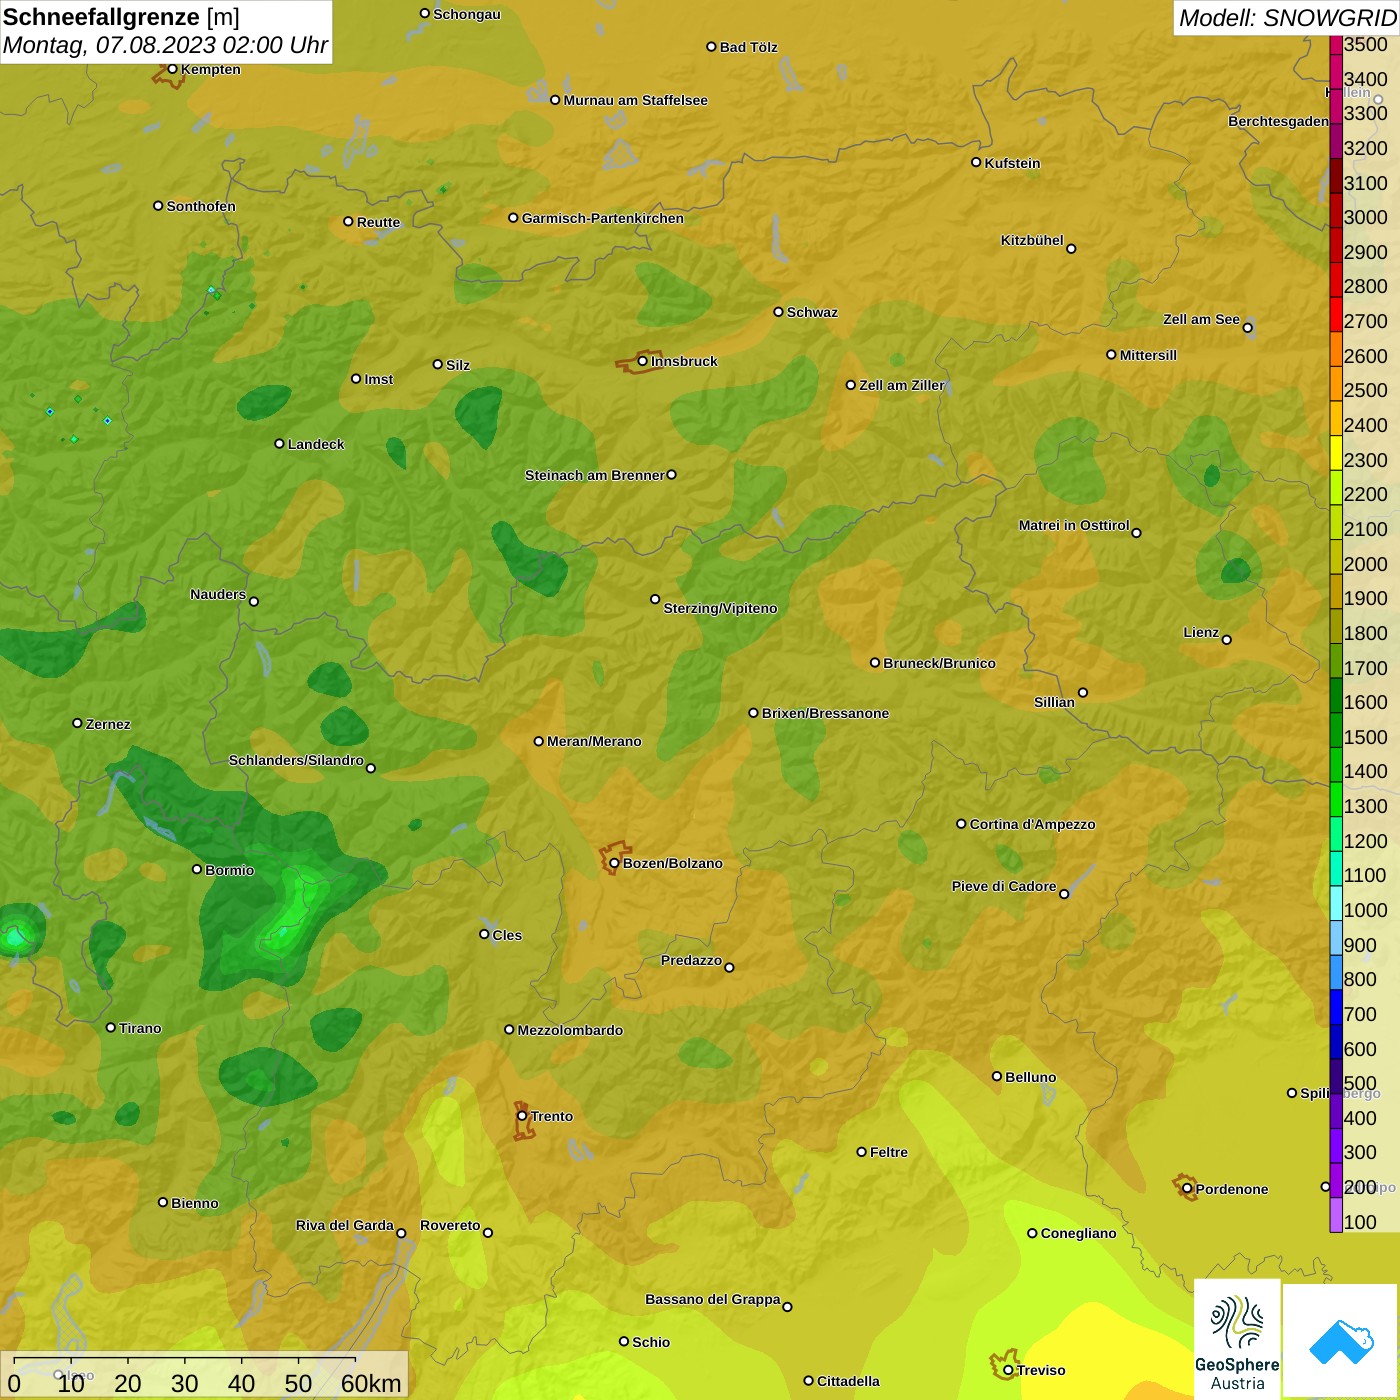Click the Bassano del Grappa label
The height and width of the screenshot is (1400, 1400).
(713, 1299)
